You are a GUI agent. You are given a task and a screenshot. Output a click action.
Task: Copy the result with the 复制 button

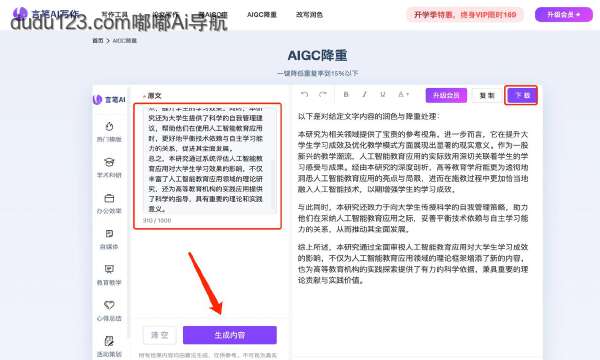(487, 95)
